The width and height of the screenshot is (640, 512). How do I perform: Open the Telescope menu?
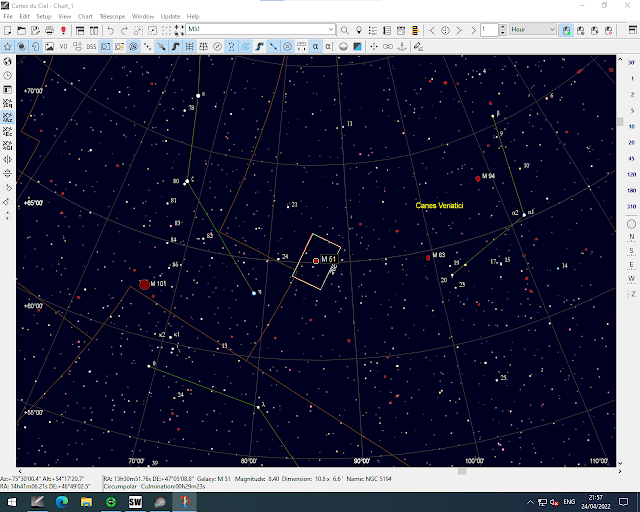tap(112, 16)
